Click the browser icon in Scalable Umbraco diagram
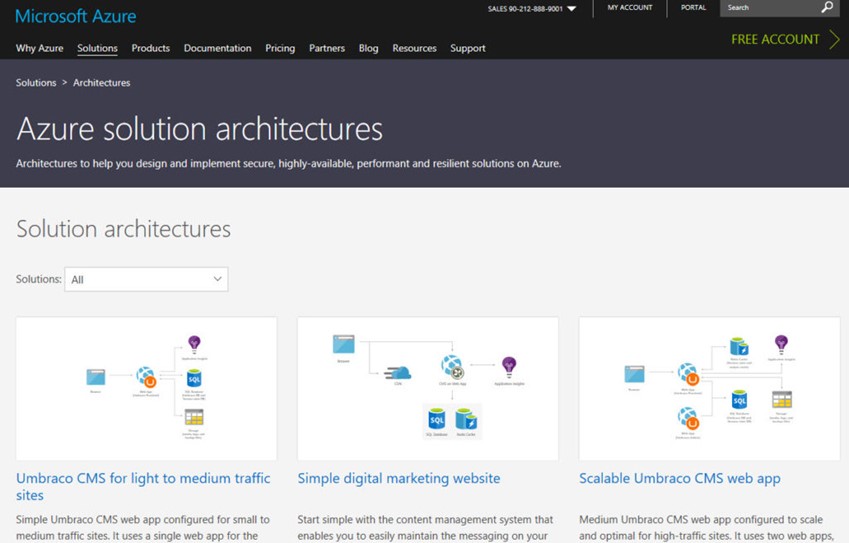849x543 pixels. point(635,374)
